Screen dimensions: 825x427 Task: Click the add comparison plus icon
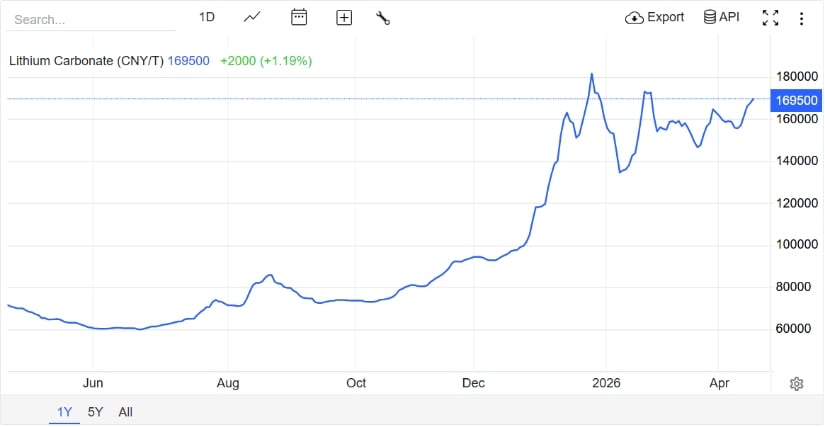[x=344, y=17]
